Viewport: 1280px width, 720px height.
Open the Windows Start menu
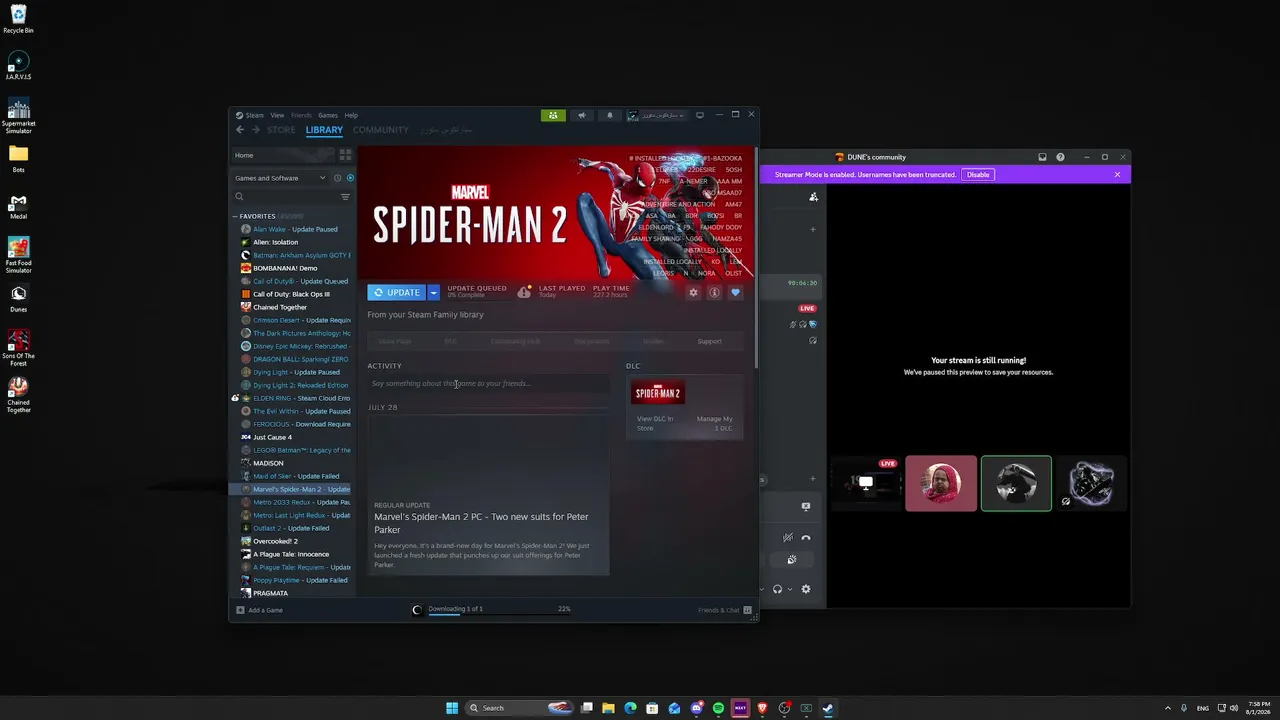point(452,708)
